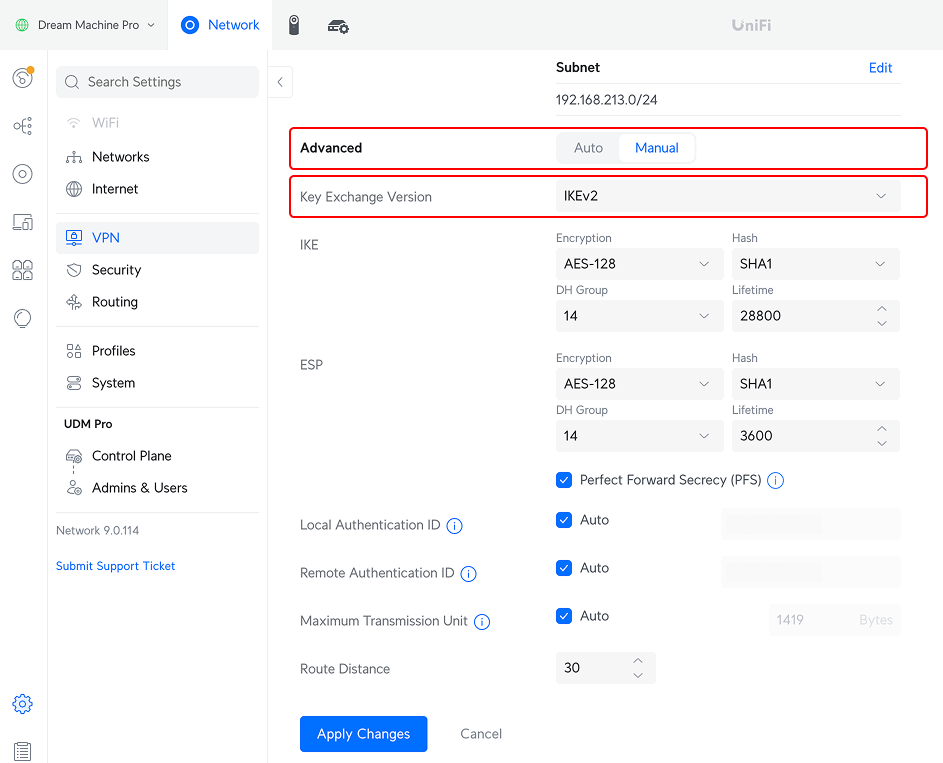The height and width of the screenshot is (763, 943).
Task: Open the ESP Hash SHA1 dropdown
Action: tap(816, 384)
